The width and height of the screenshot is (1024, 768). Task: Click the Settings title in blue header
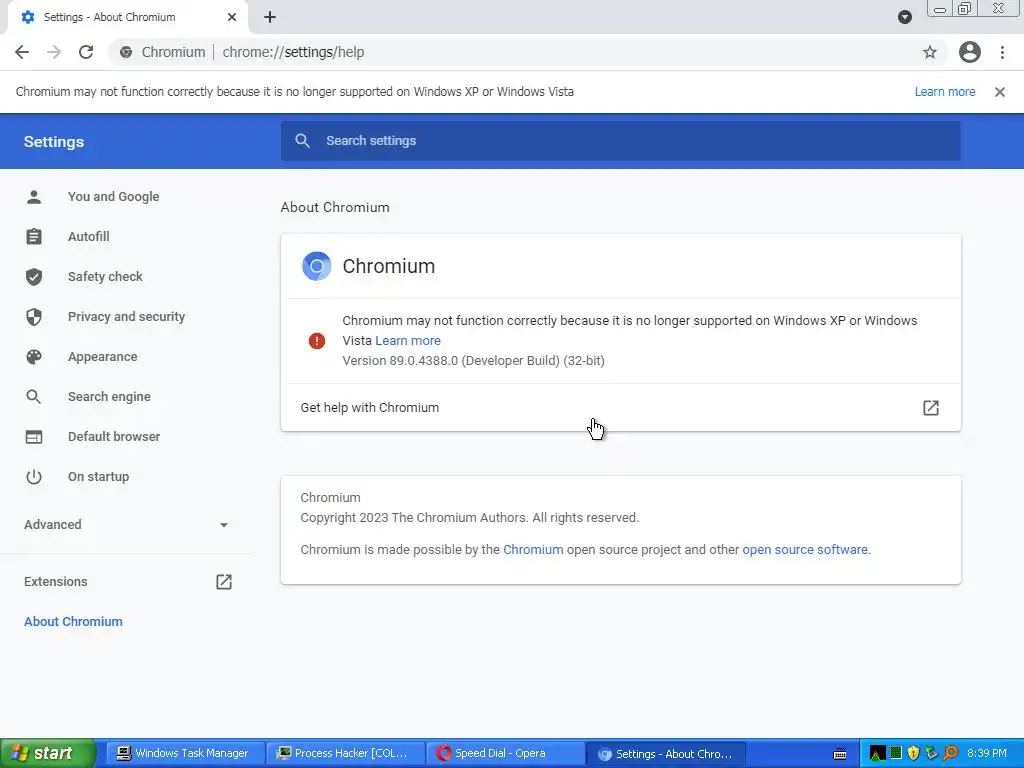(x=54, y=142)
